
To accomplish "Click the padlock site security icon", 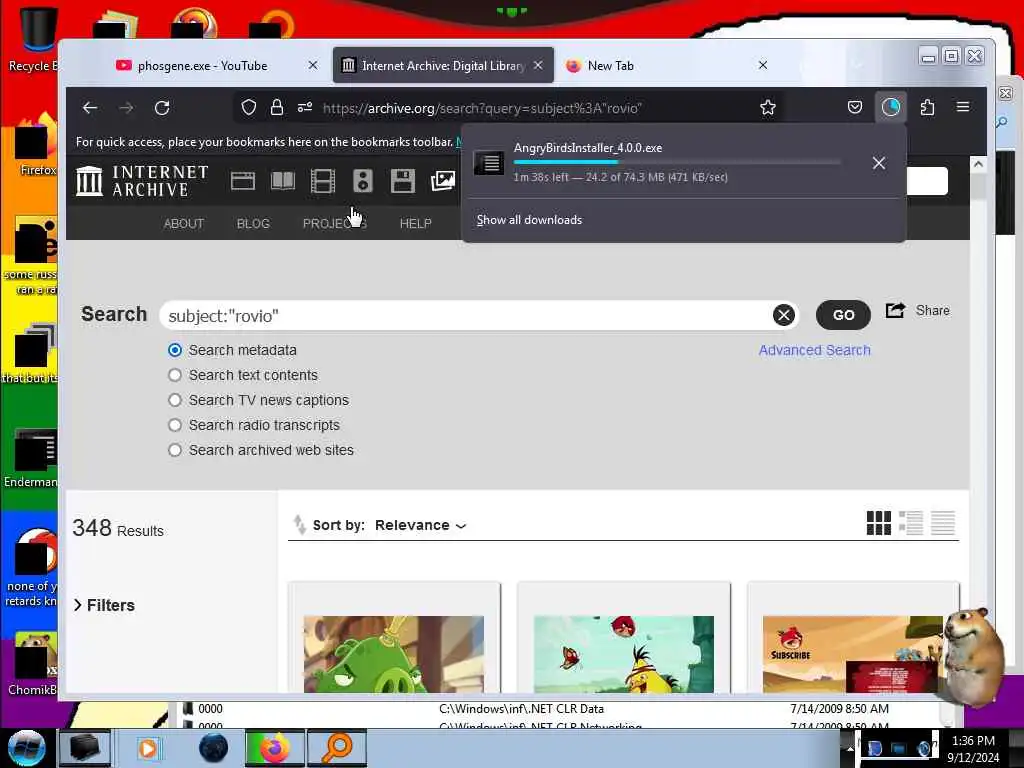I will tap(277, 107).
